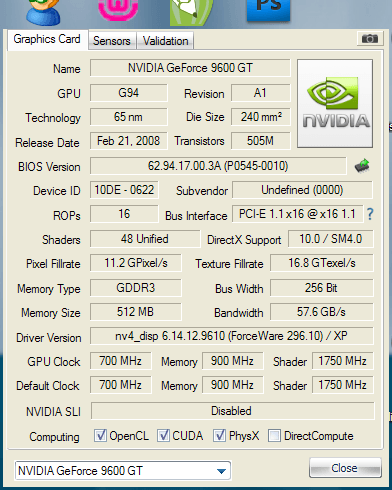Click the Subvendor Undefined (0000) field
The width and height of the screenshot is (392, 490).
pos(302,190)
